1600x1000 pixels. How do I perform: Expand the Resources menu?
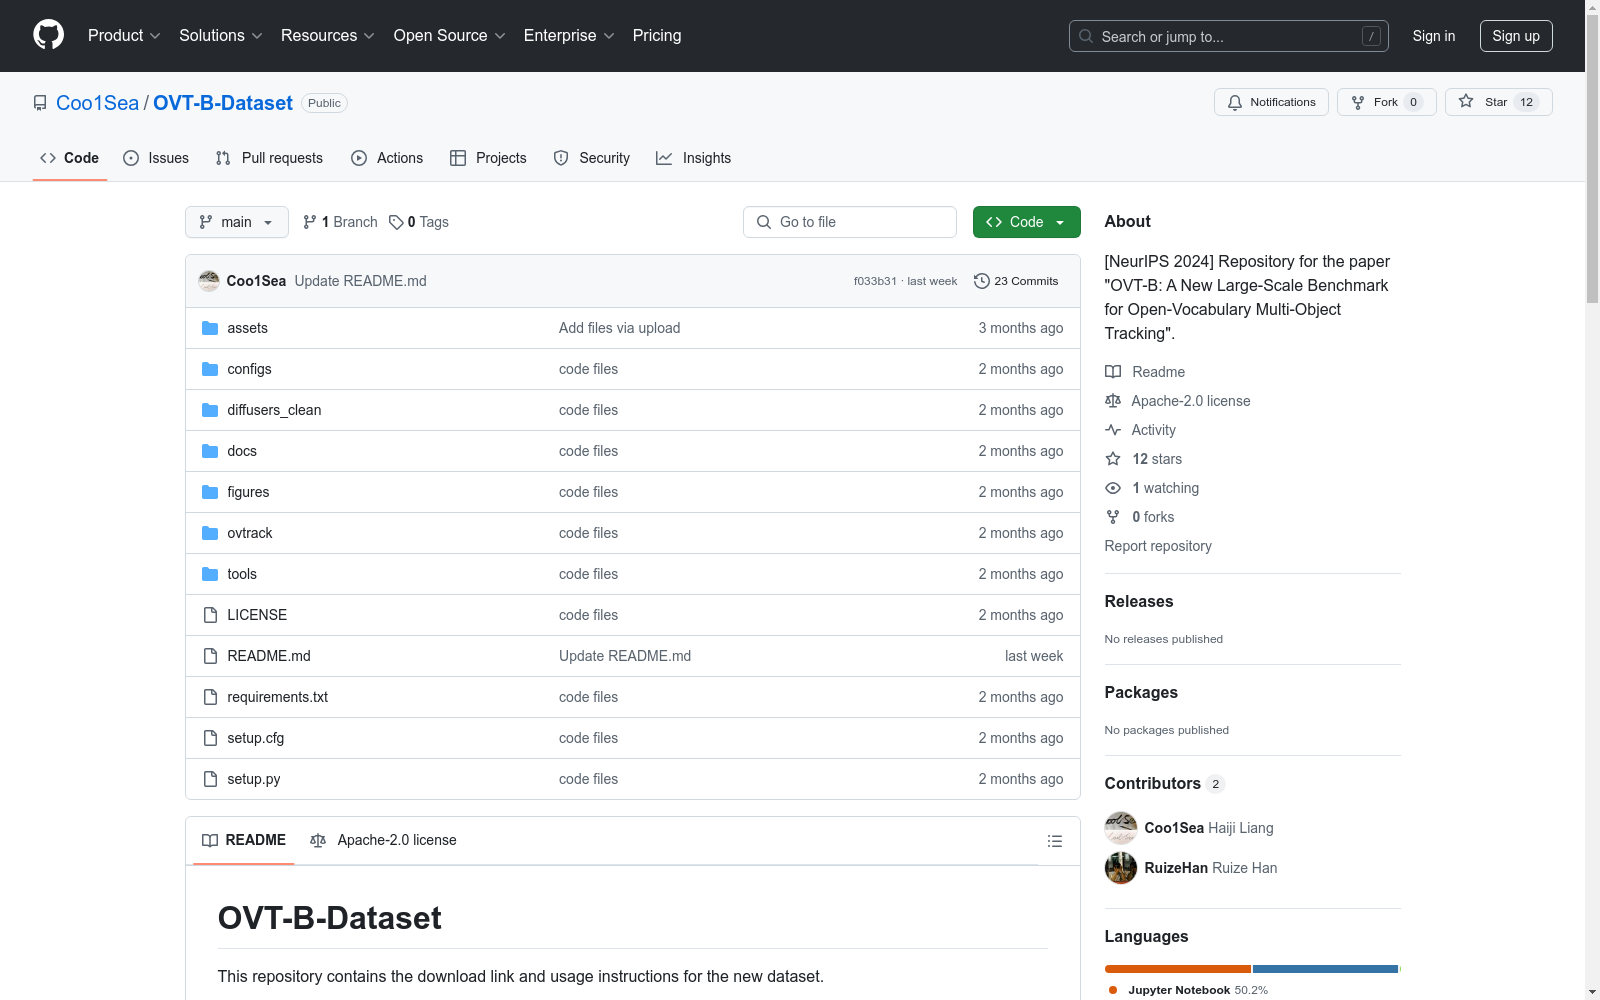point(328,36)
